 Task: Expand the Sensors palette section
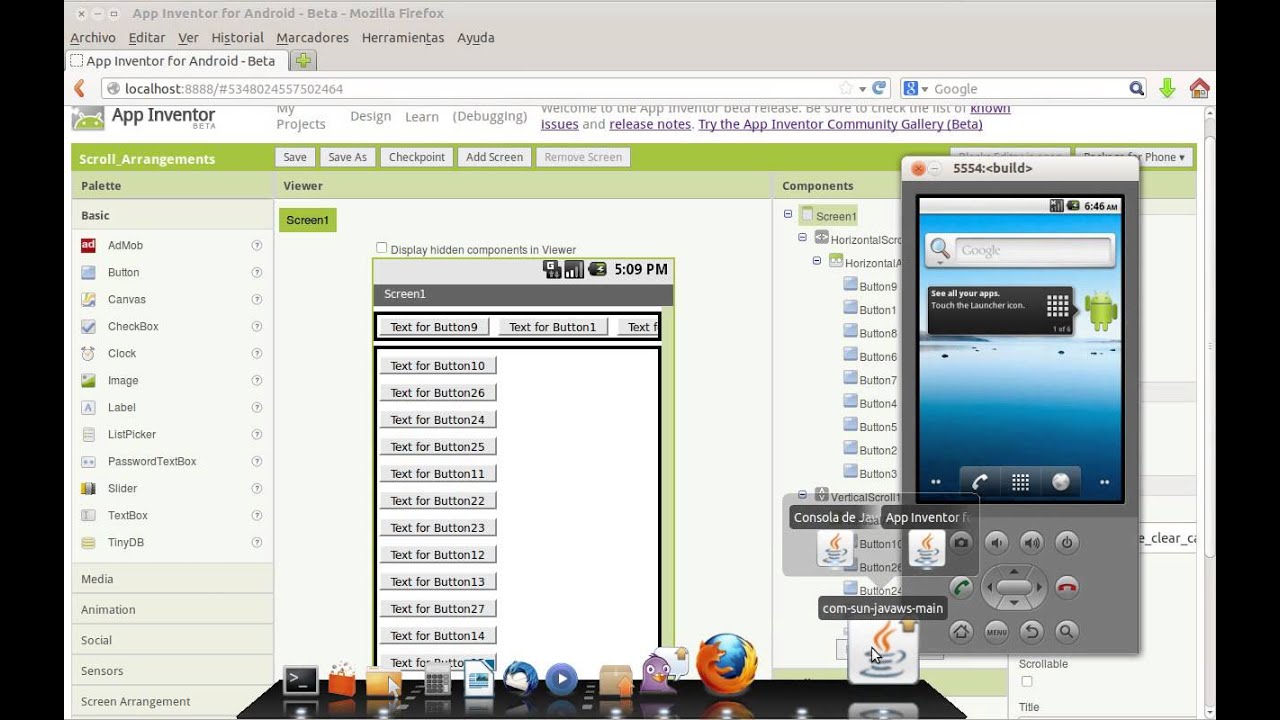pos(173,671)
